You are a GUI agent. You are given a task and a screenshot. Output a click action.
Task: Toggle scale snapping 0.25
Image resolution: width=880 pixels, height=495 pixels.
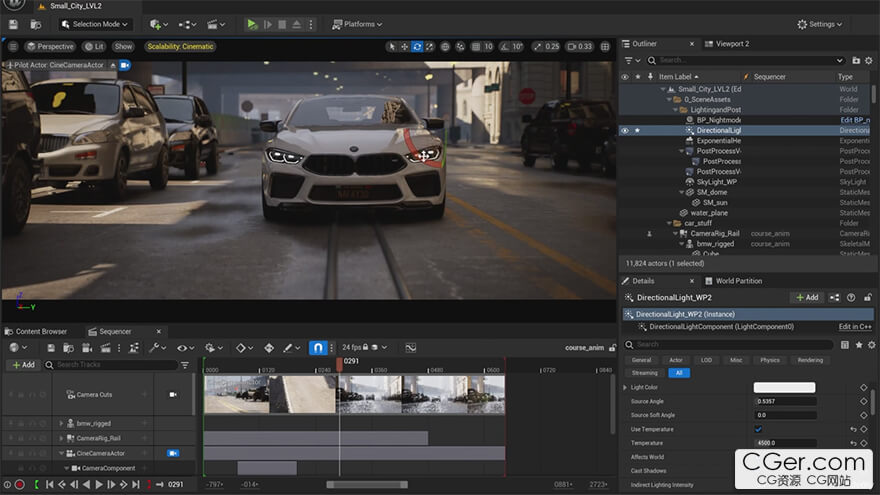[546, 47]
